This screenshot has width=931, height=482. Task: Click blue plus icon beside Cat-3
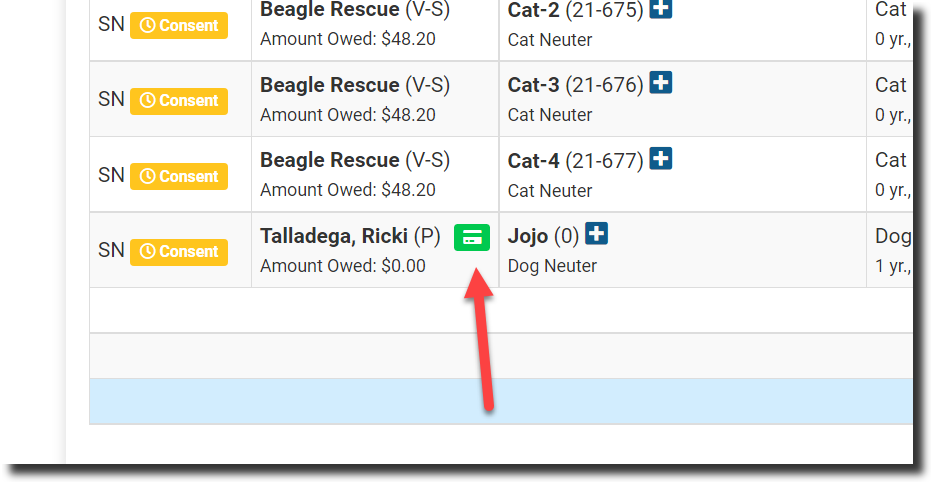(x=660, y=83)
